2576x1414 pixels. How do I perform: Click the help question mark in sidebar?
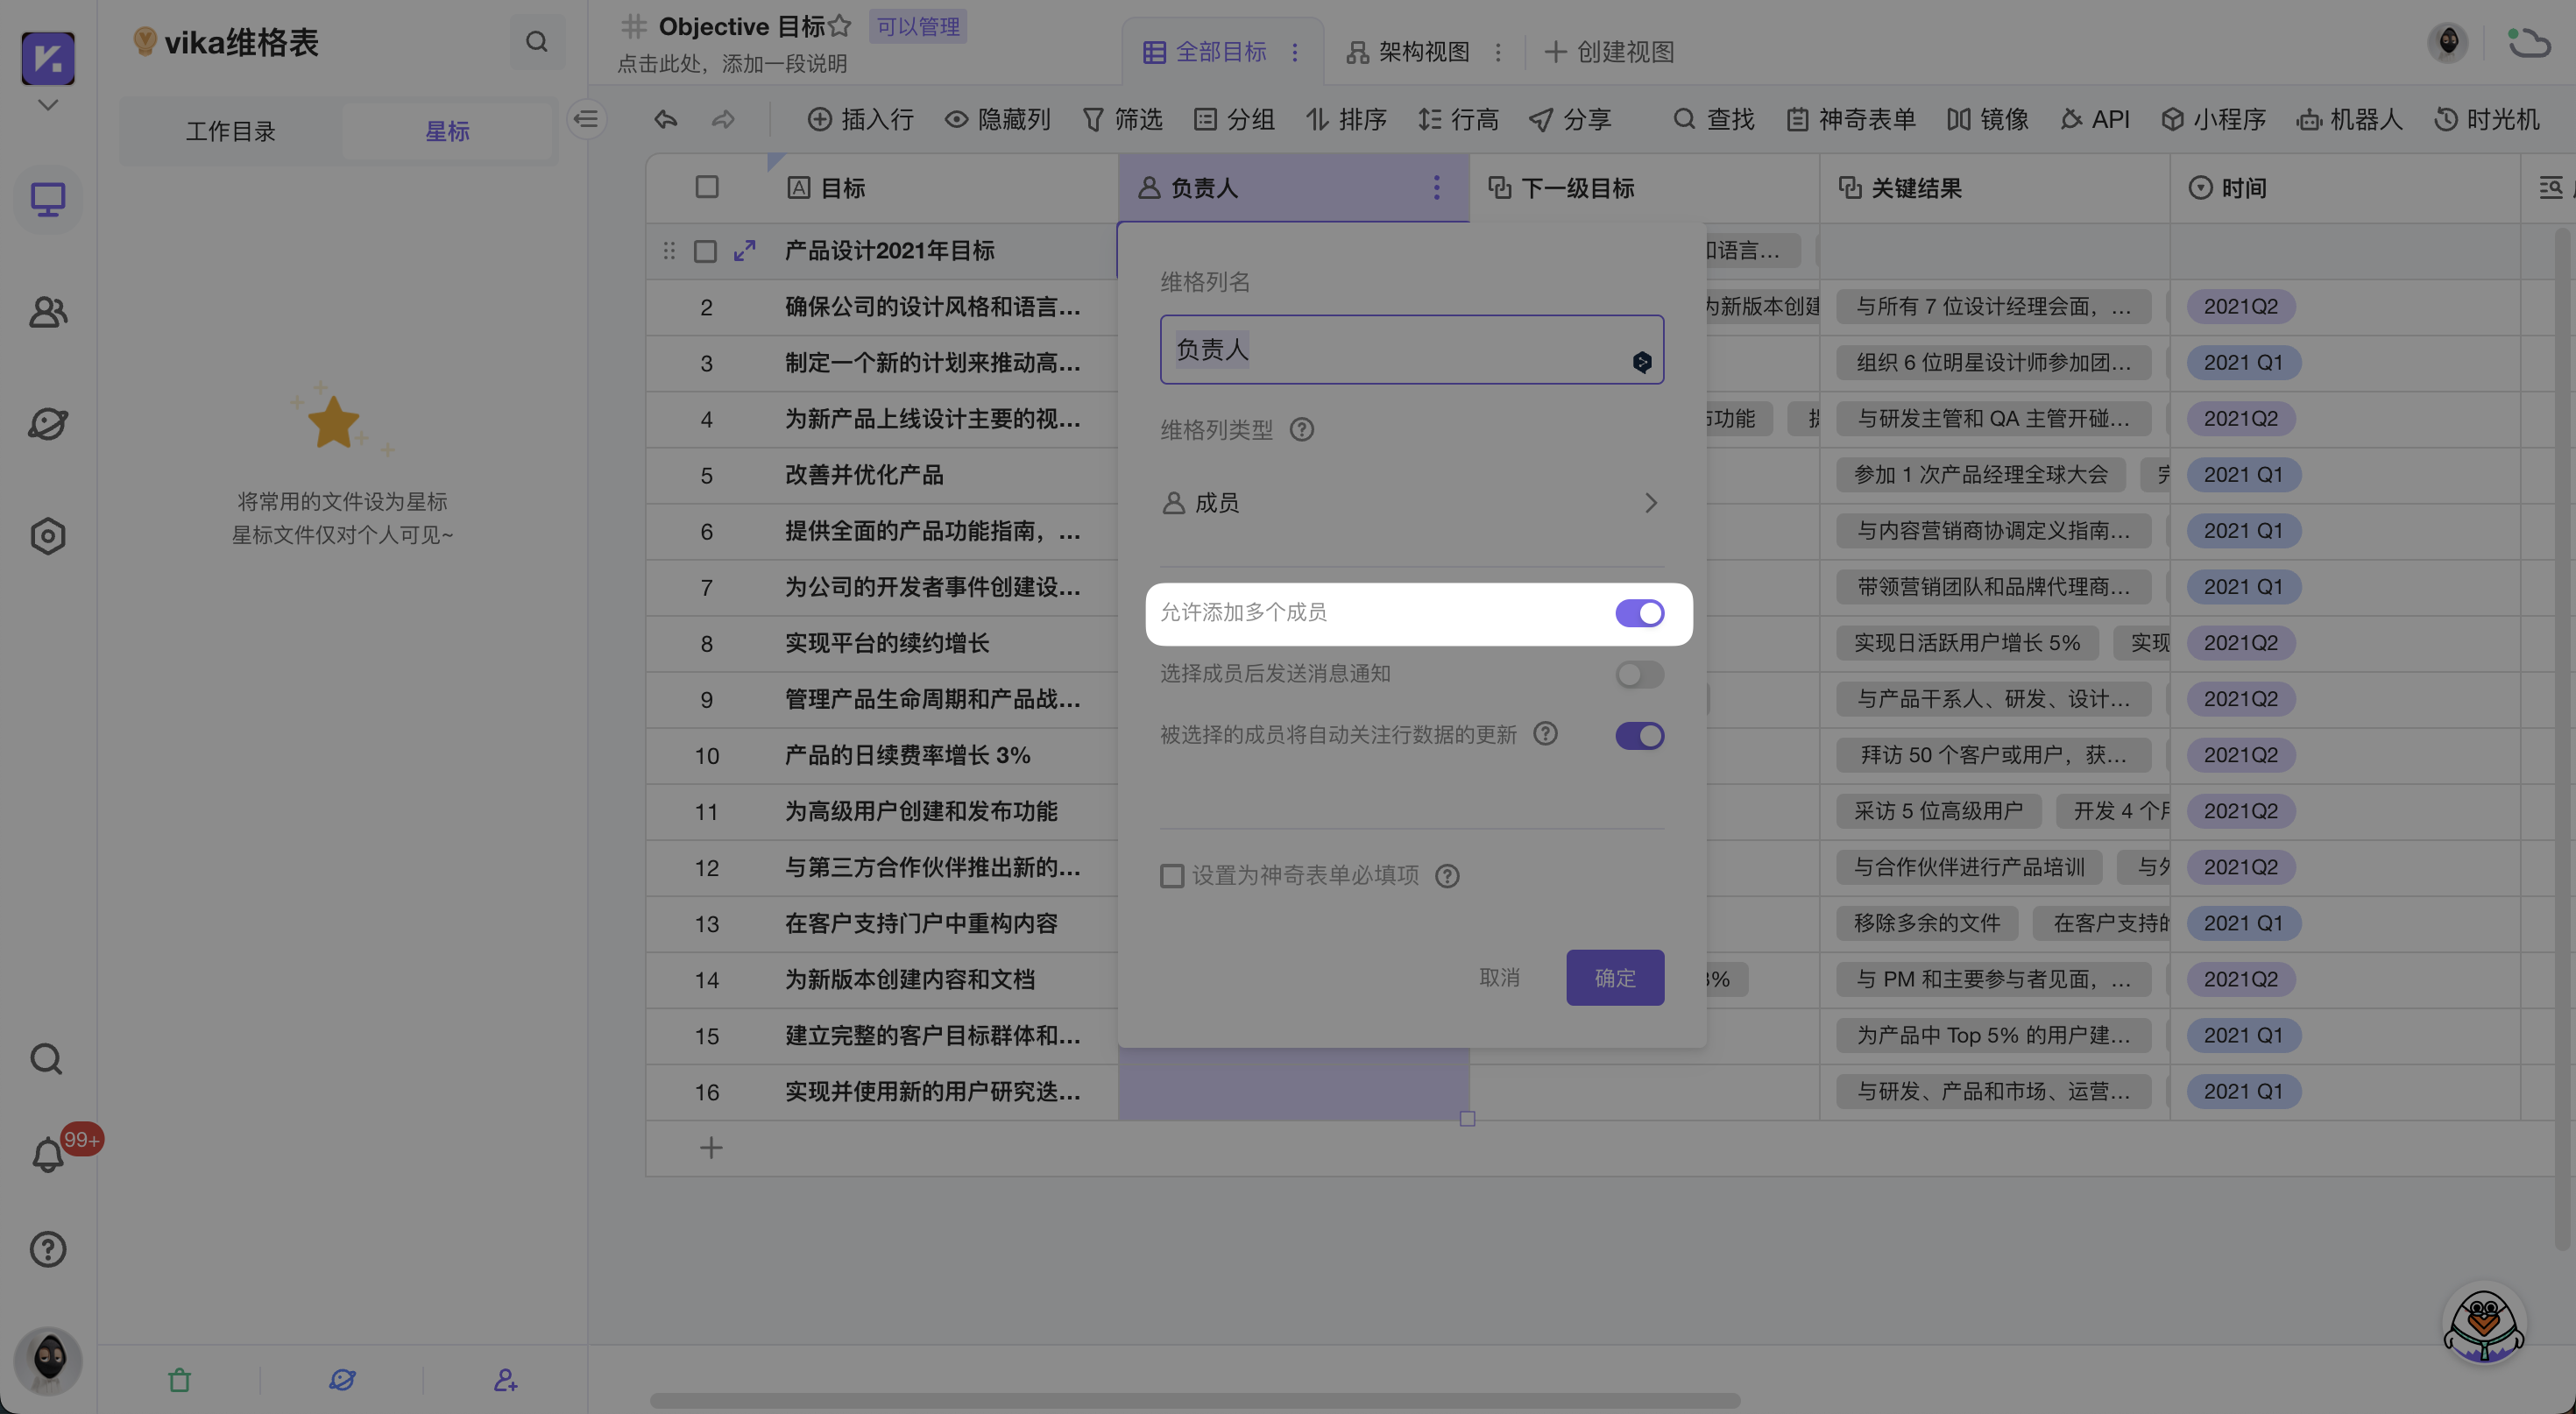[x=47, y=1249]
